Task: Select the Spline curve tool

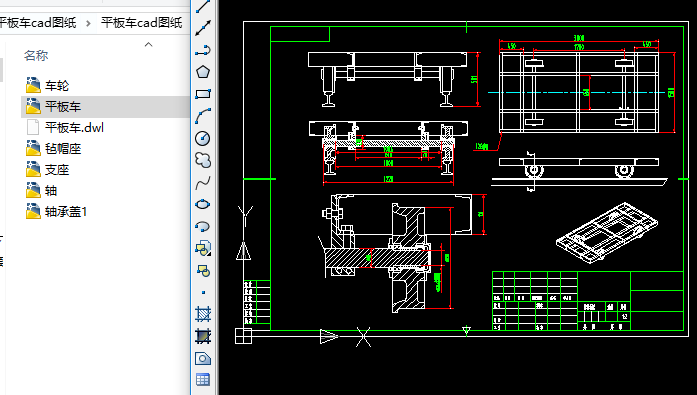Action: click(203, 183)
